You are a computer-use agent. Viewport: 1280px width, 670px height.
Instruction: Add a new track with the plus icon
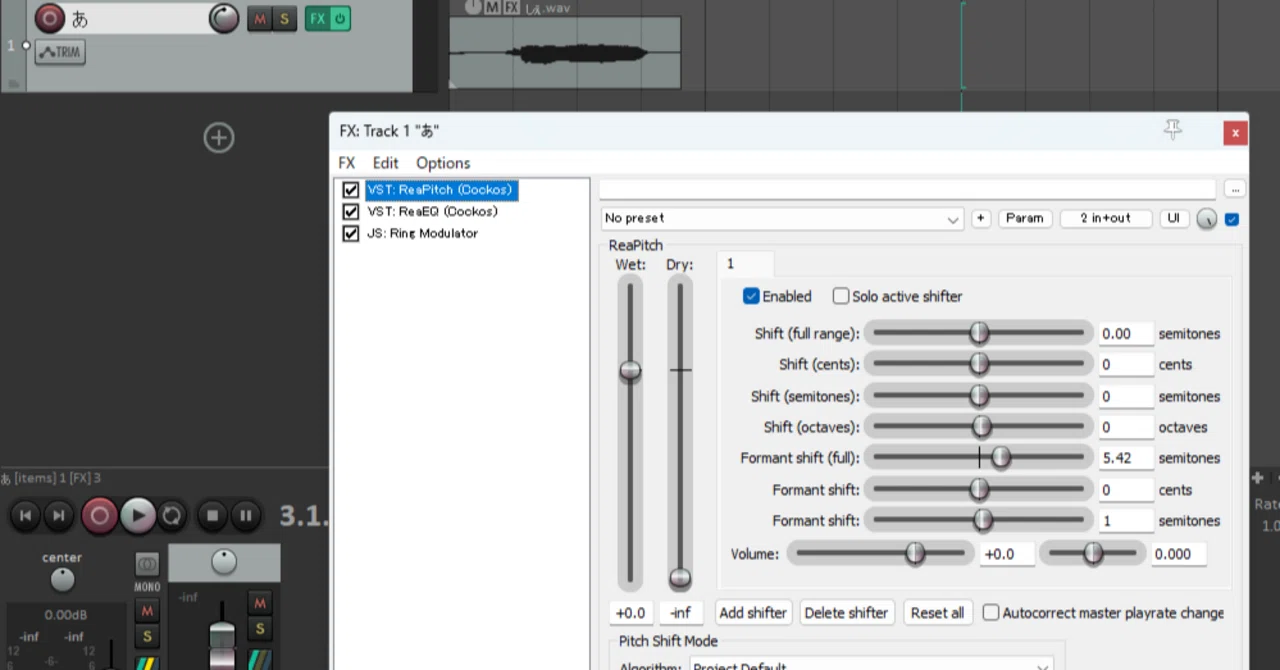[219, 137]
